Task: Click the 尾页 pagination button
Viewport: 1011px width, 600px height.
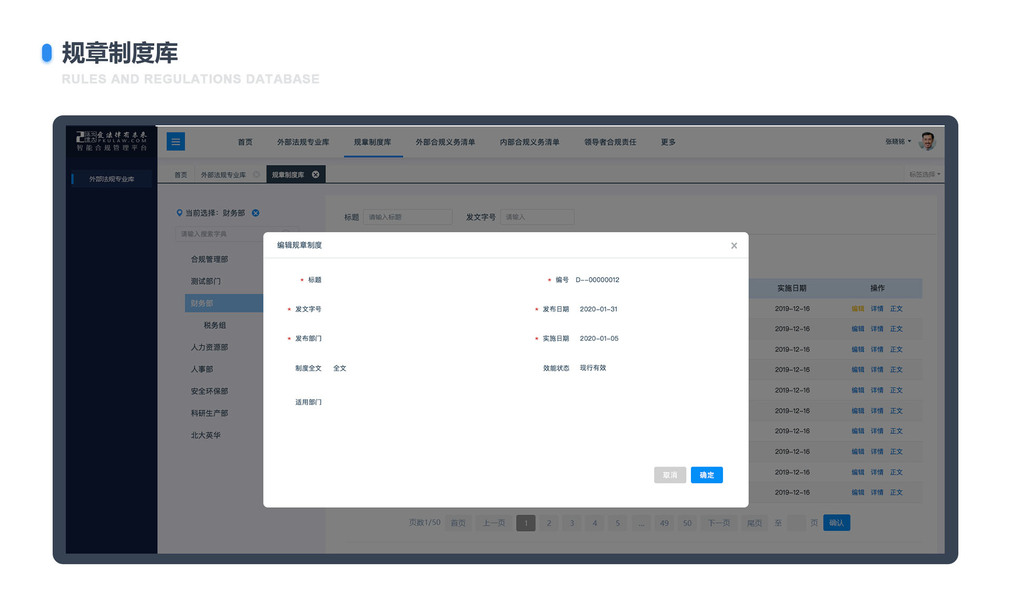Action: [754, 523]
